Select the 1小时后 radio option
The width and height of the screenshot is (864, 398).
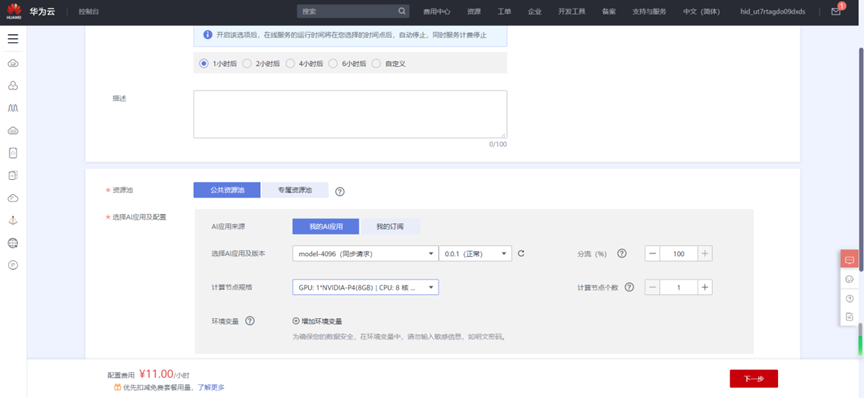click(x=203, y=63)
